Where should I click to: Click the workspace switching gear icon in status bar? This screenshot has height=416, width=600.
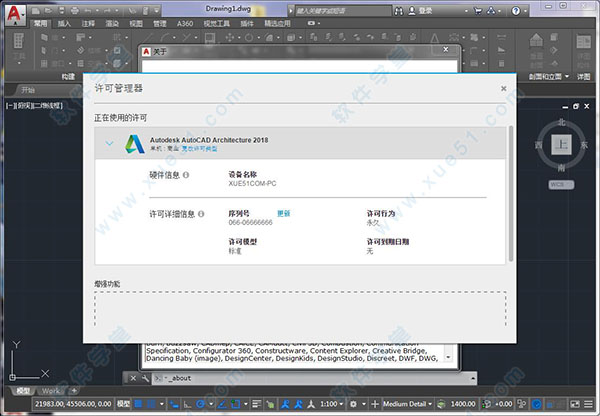click(353, 404)
